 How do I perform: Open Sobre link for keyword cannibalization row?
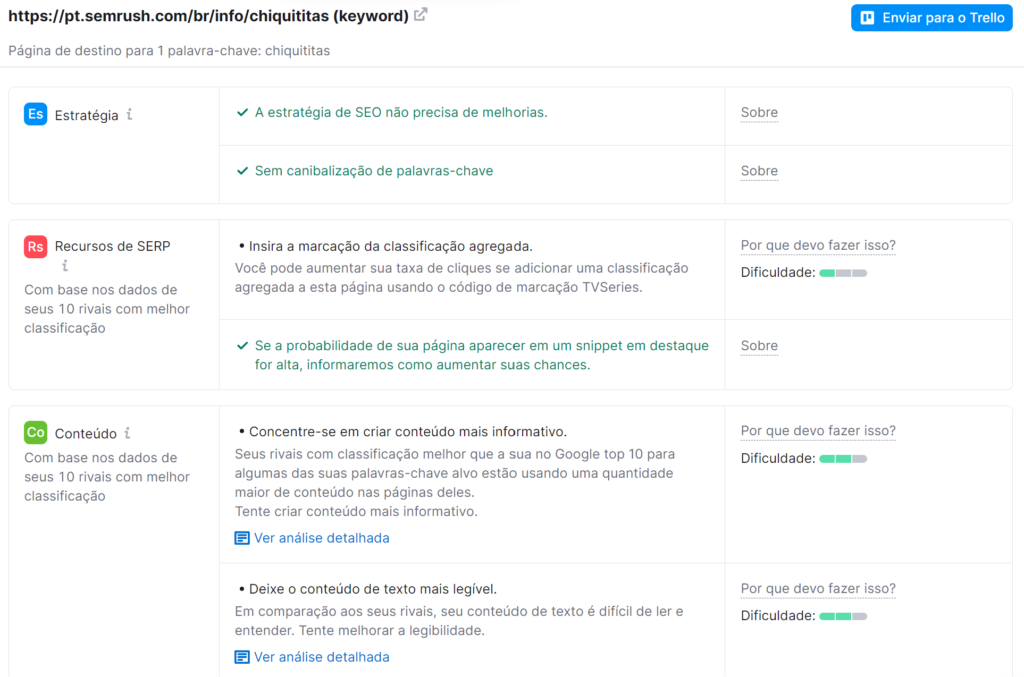pos(759,171)
